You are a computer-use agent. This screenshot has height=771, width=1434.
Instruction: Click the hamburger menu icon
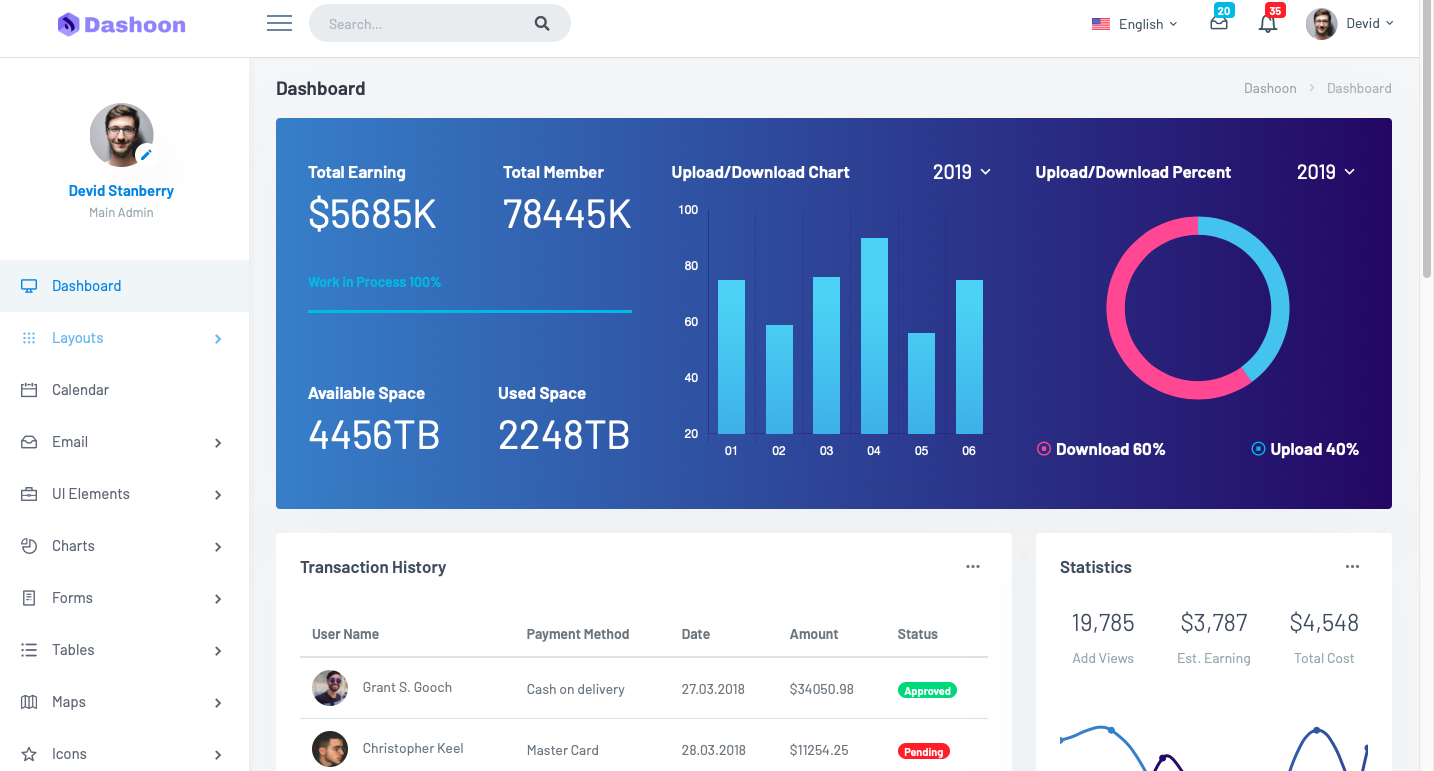279,24
